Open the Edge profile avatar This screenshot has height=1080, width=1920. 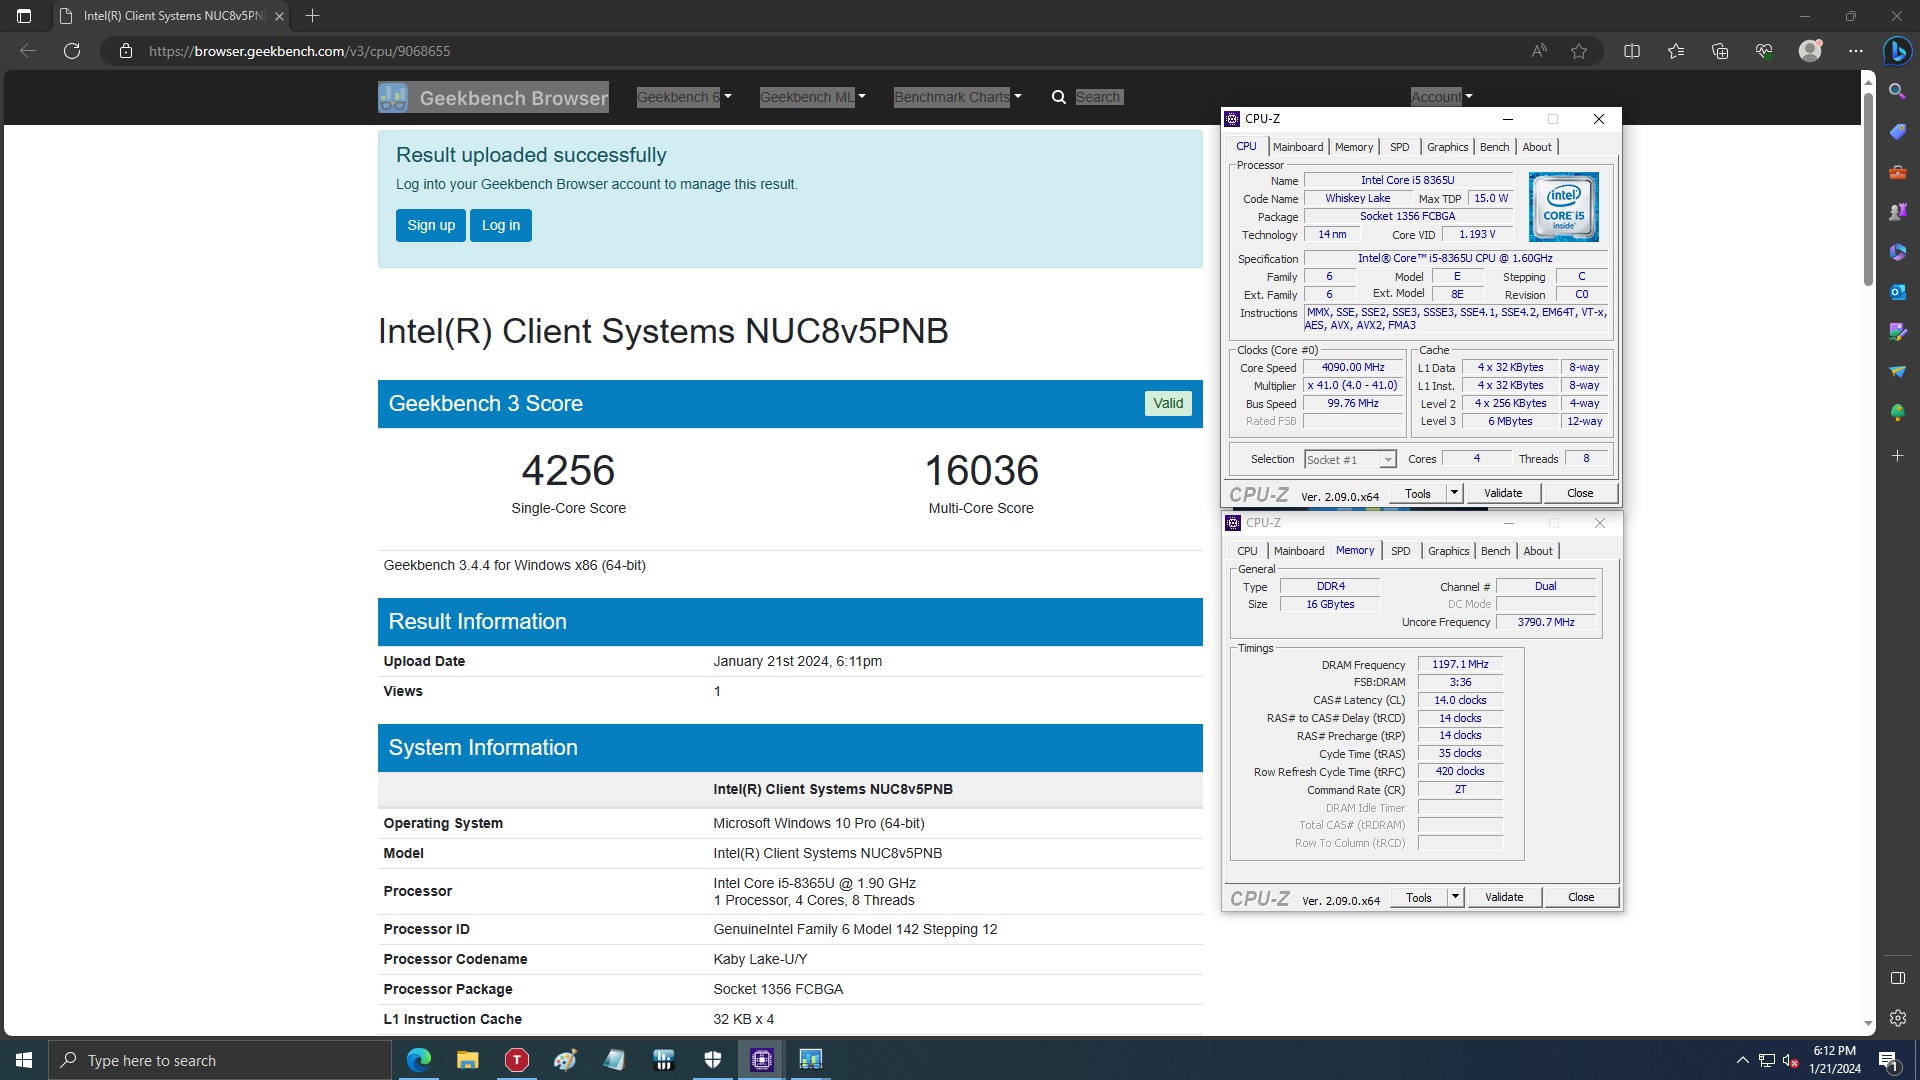[1810, 51]
